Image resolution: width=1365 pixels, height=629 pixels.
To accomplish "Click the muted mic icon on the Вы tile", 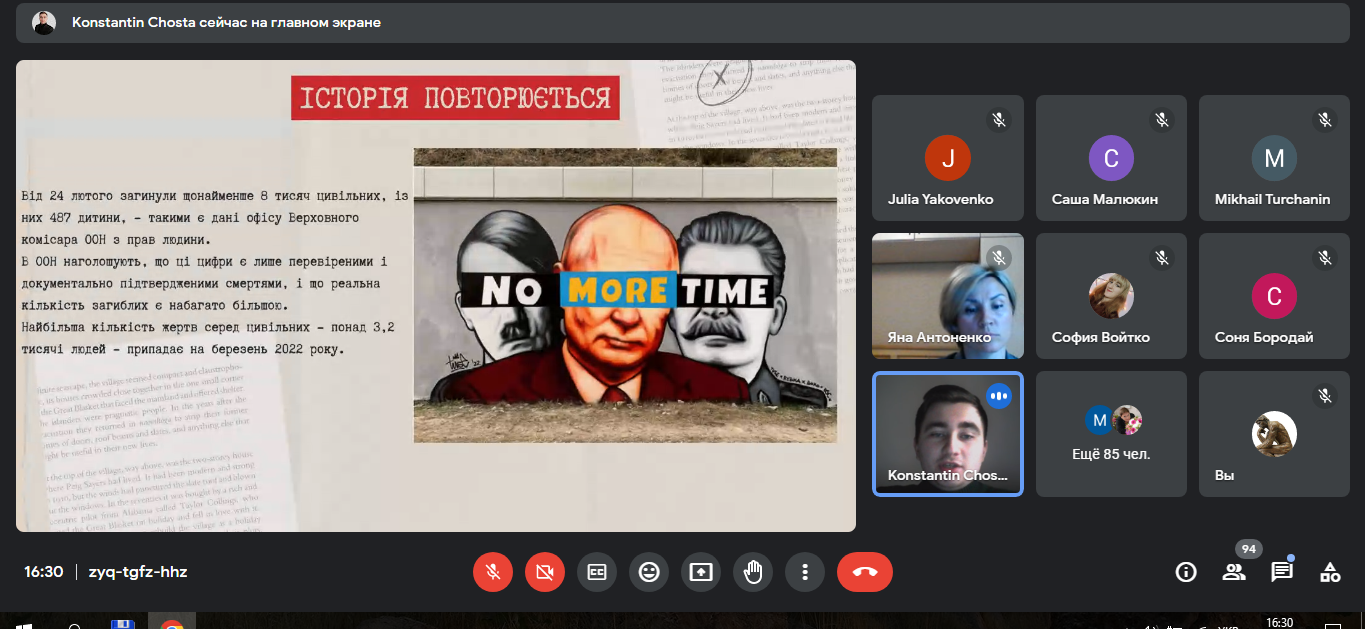I will 1324,396.
